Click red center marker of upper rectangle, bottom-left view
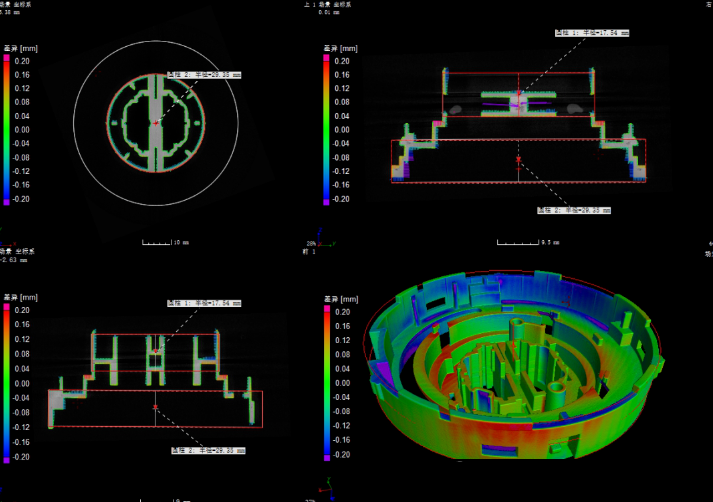The height and width of the screenshot is (502, 713). (x=156, y=351)
